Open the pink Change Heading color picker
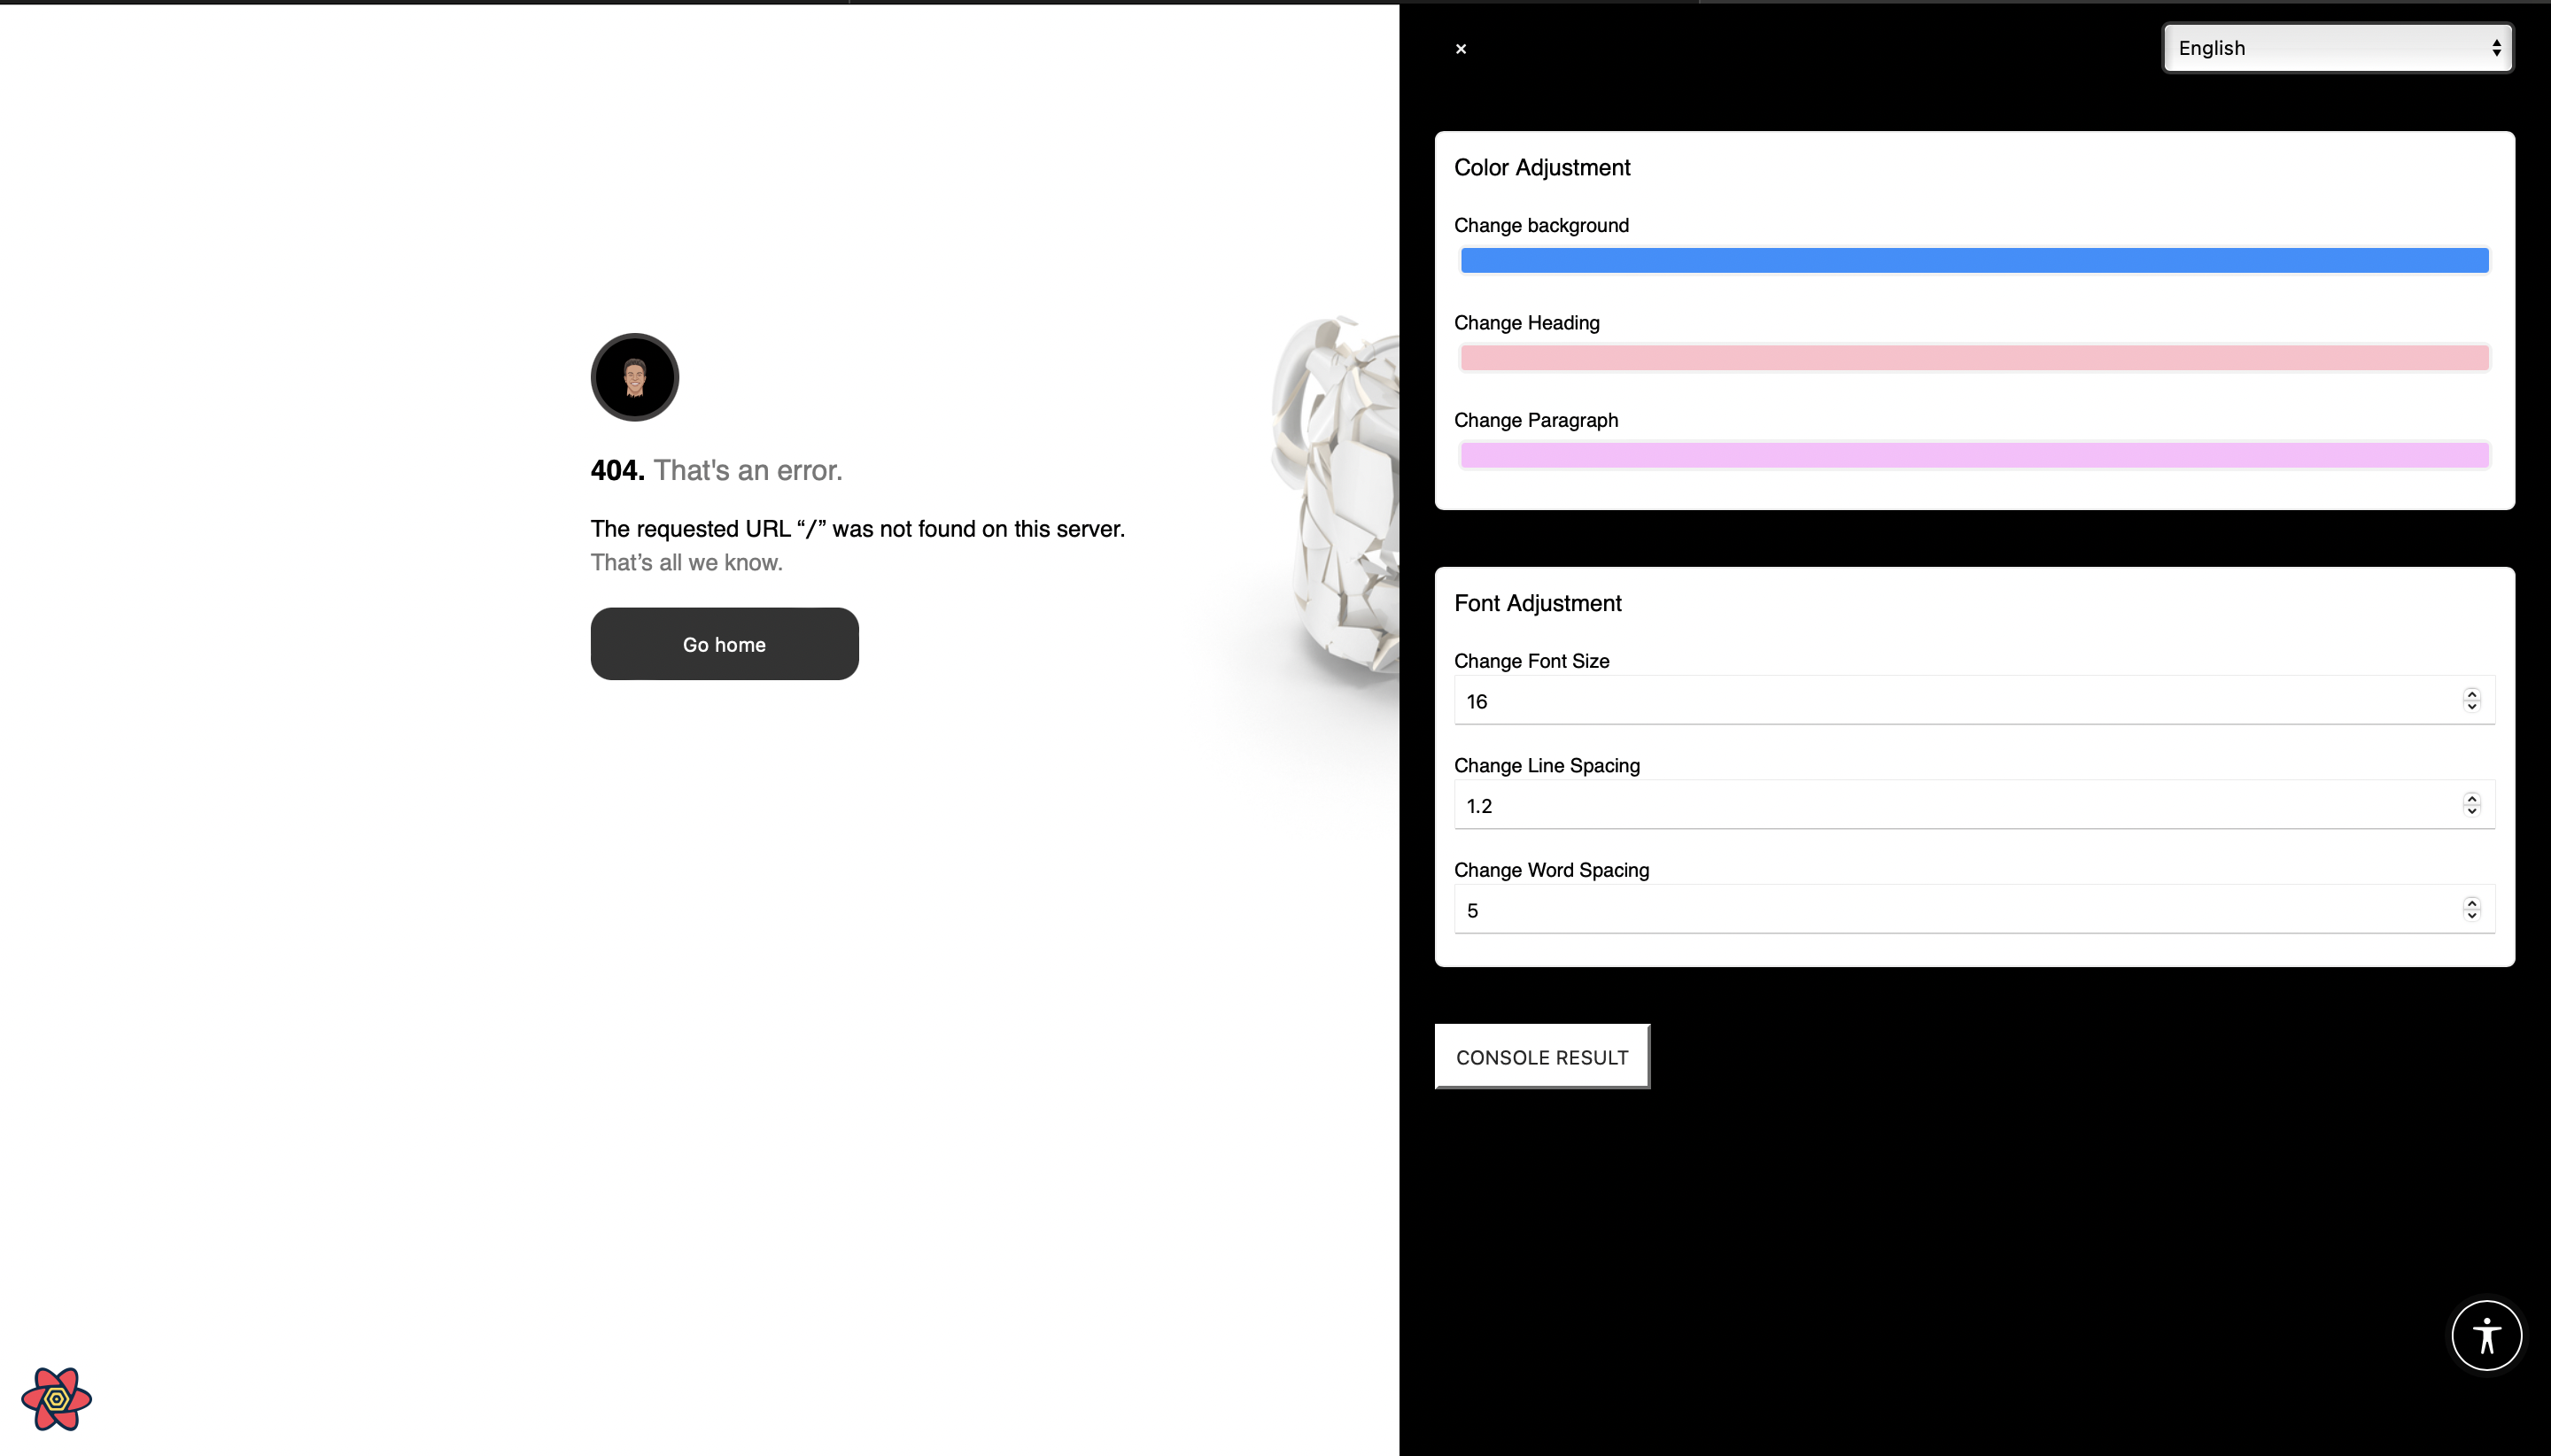 click(1974, 358)
